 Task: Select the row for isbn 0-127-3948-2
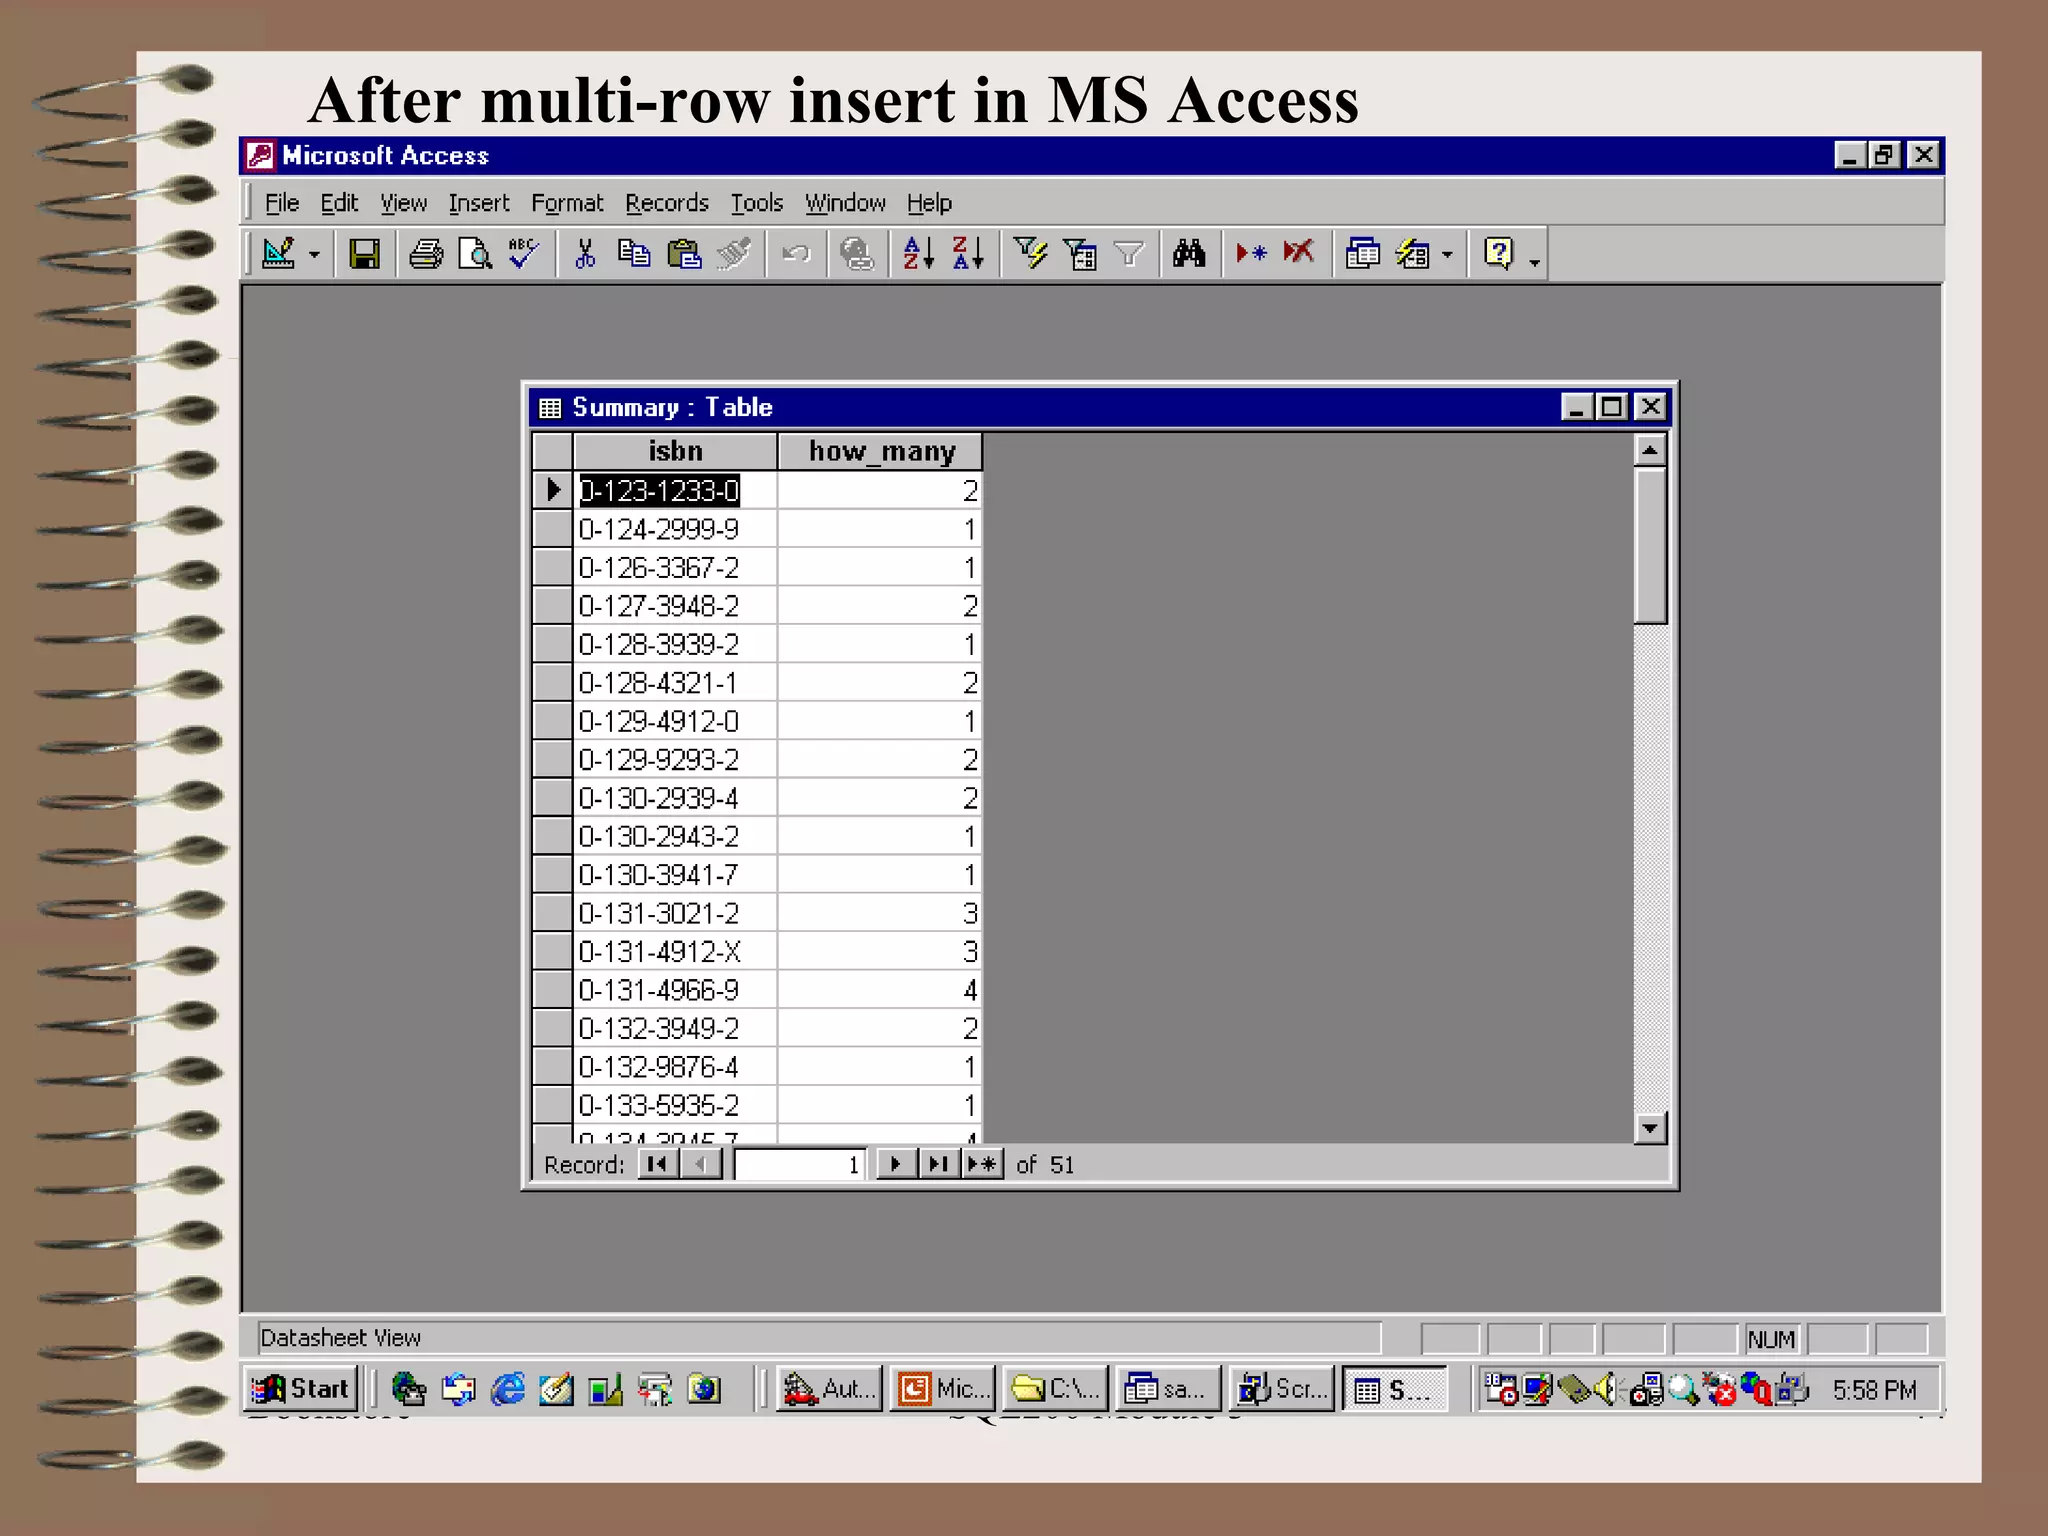[552, 606]
